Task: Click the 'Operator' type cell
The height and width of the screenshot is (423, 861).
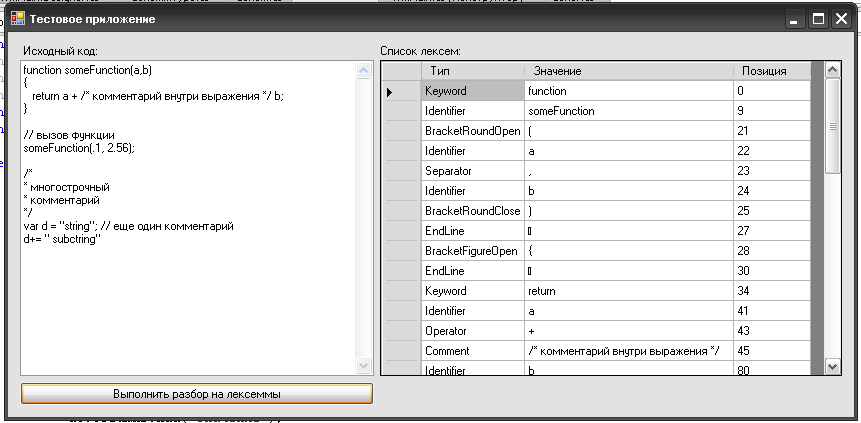Action: pos(472,331)
